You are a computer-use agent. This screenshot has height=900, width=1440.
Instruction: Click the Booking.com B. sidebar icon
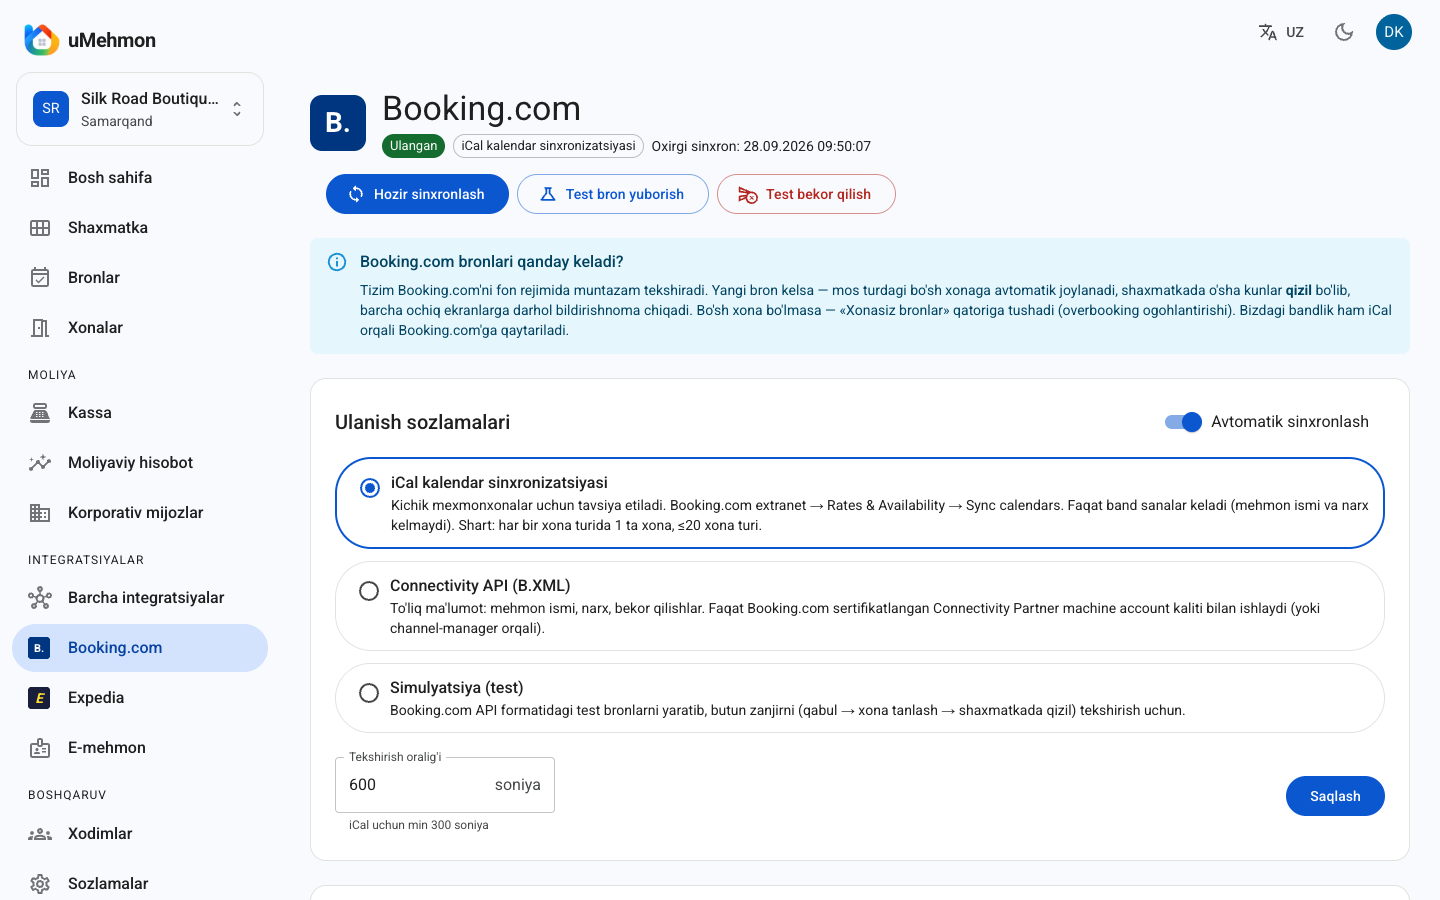(39, 648)
